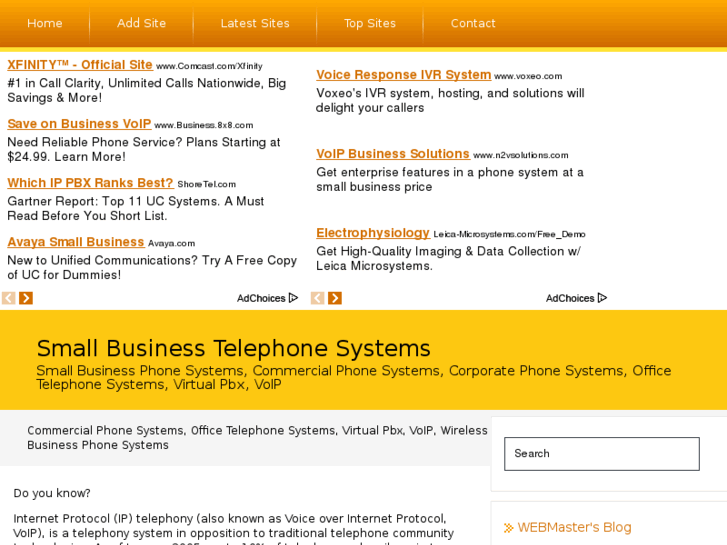Click the Avaya.com URL text
This screenshot has height=545, width=727.
click(172, 244)
